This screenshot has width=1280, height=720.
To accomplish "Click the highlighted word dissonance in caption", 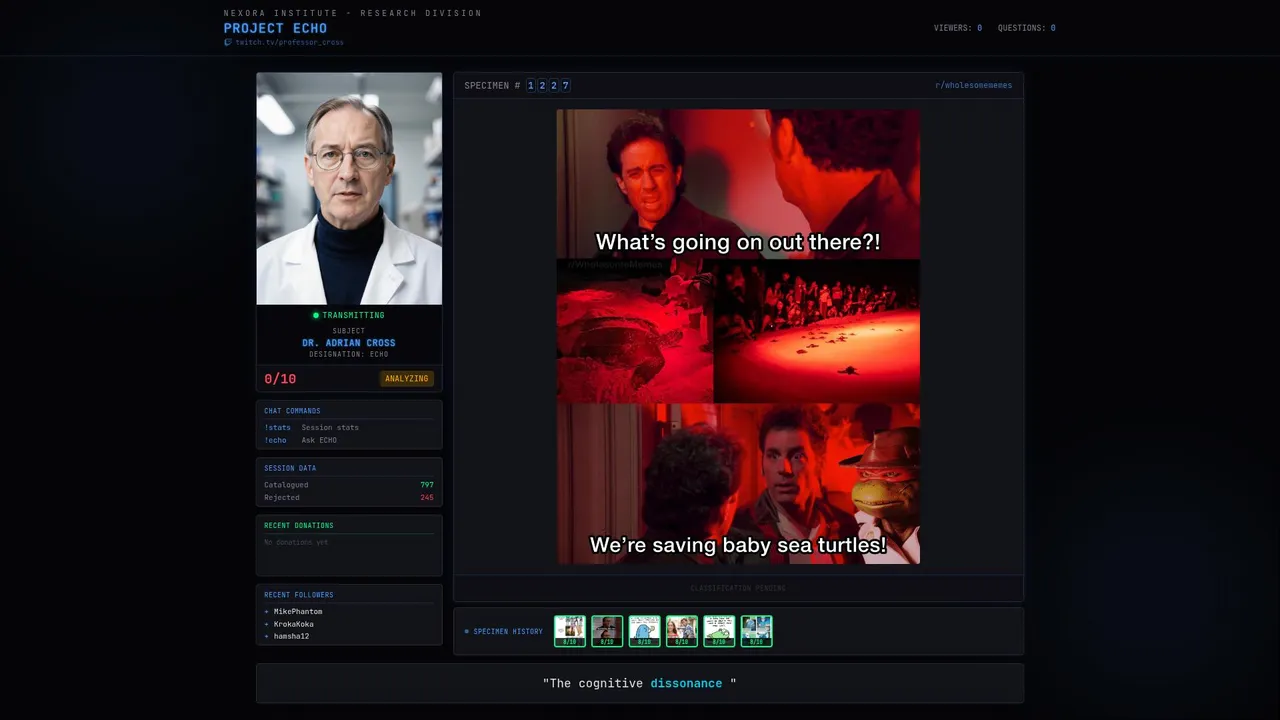I will (x=686, y=683).
